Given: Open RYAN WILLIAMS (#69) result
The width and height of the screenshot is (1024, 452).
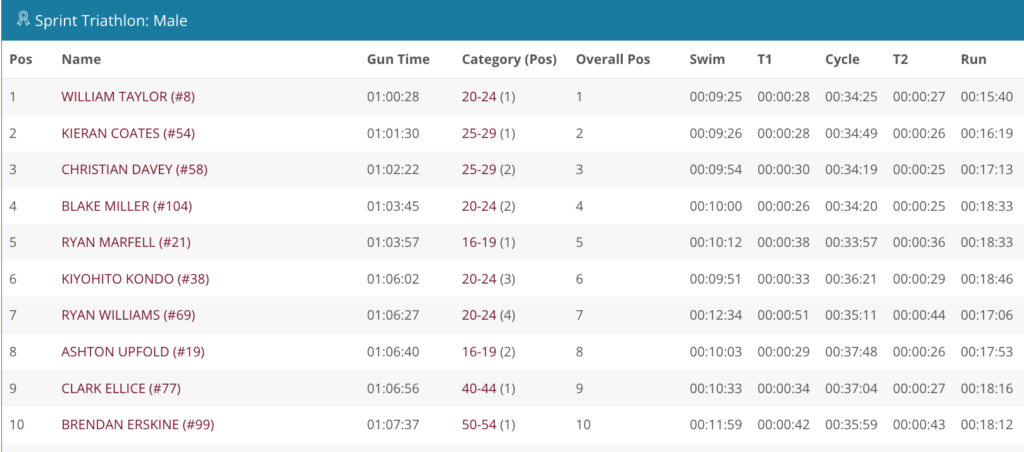Looking at the screenshot, I should pos(128,316).
